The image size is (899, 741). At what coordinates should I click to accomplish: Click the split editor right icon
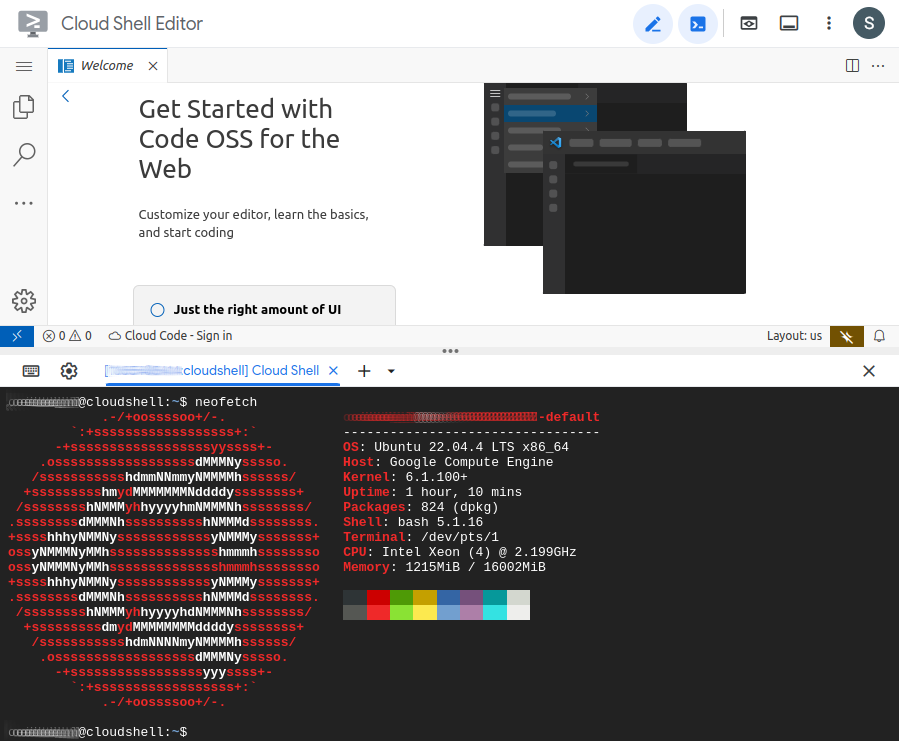(853, 66)
